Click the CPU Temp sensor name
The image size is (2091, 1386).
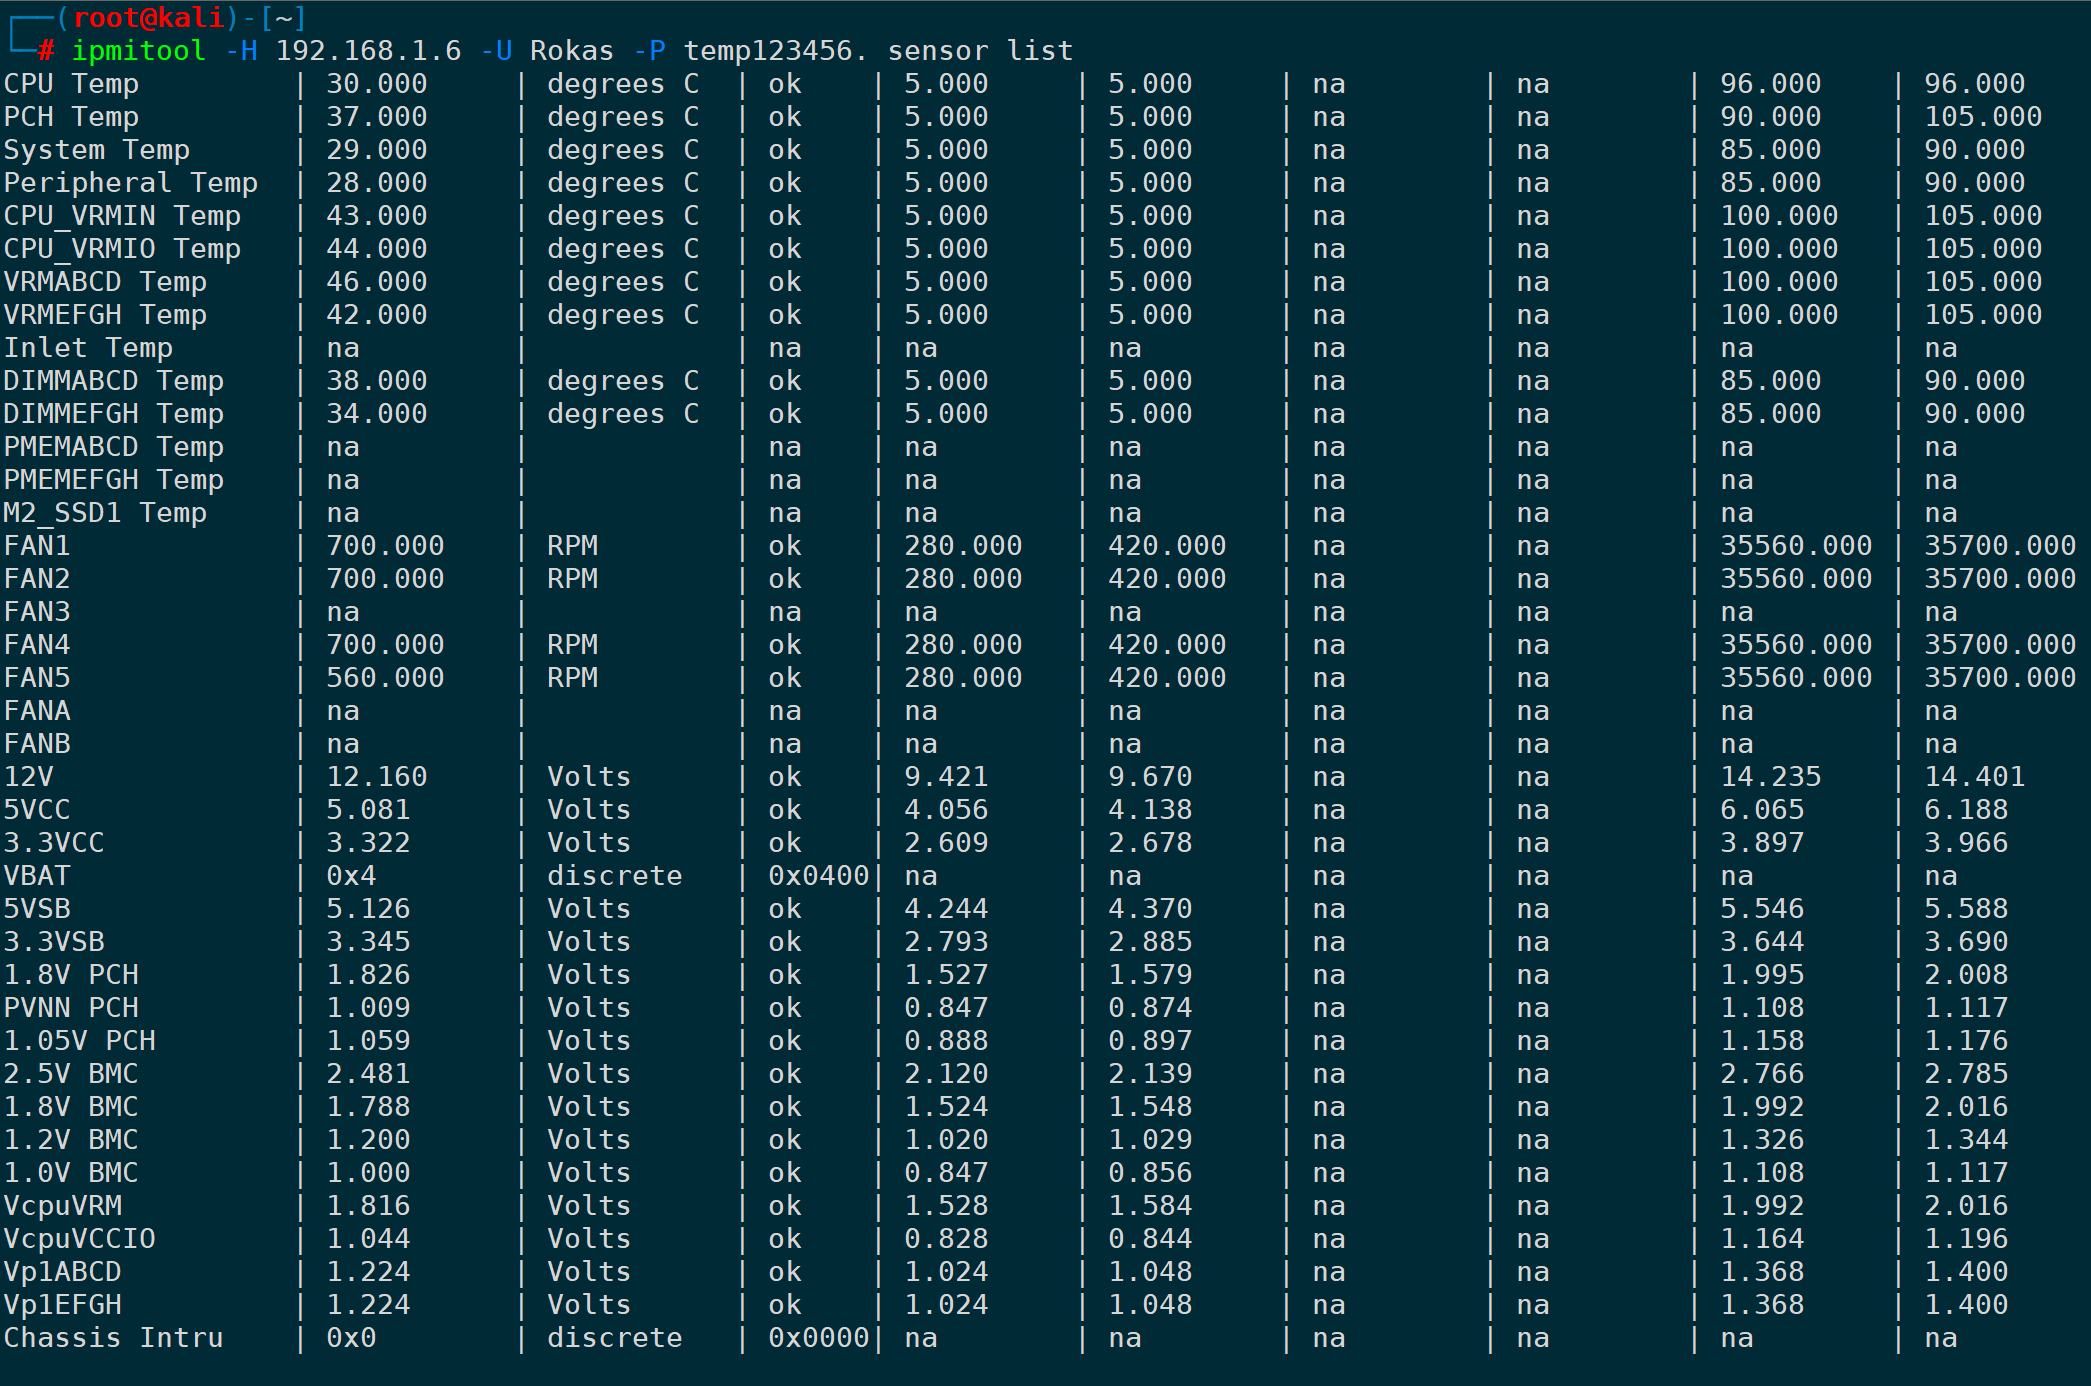pyautogui.click(x=71, y=84)
